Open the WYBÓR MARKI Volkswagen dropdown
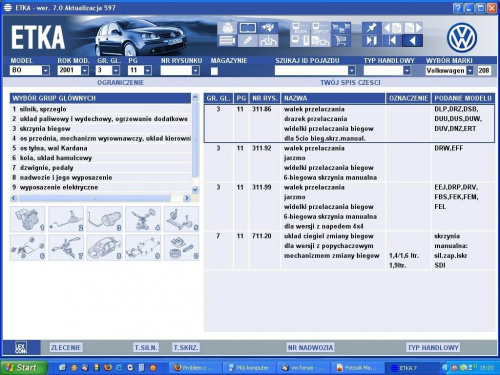The width and height of the screenshot is (500, 375). 470,70
